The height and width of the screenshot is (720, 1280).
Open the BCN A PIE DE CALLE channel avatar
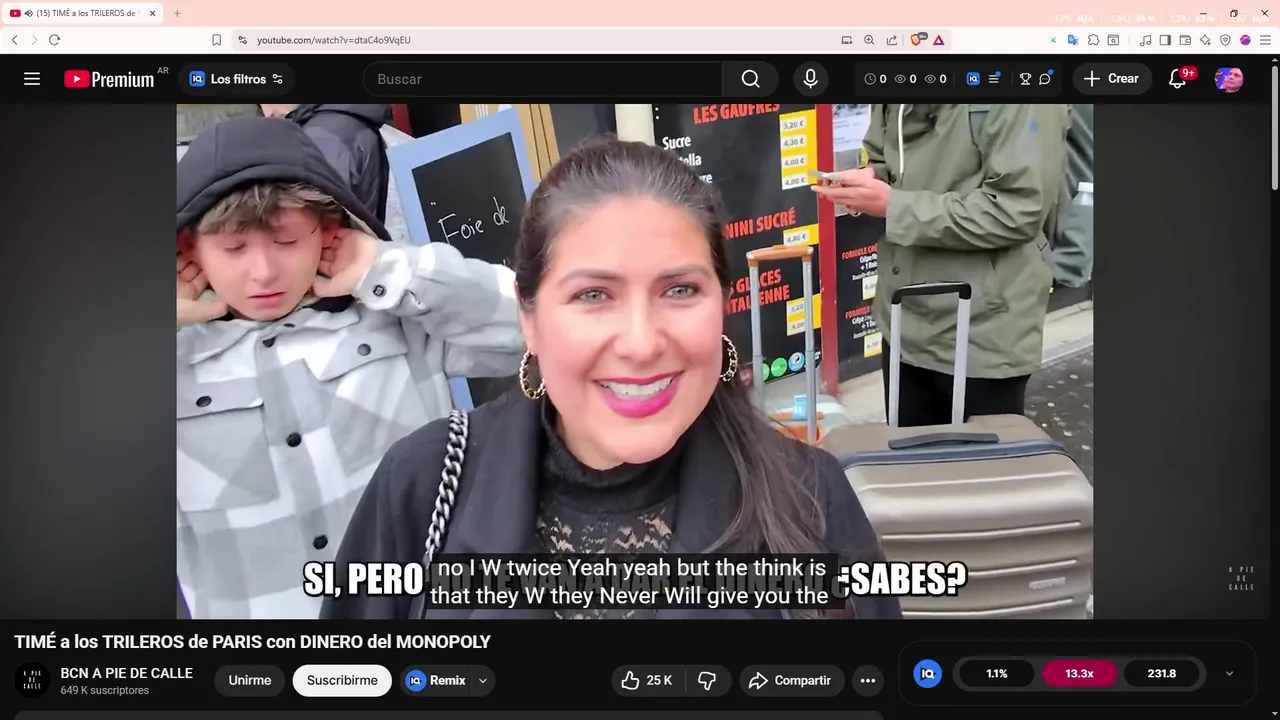coord(32,680)
